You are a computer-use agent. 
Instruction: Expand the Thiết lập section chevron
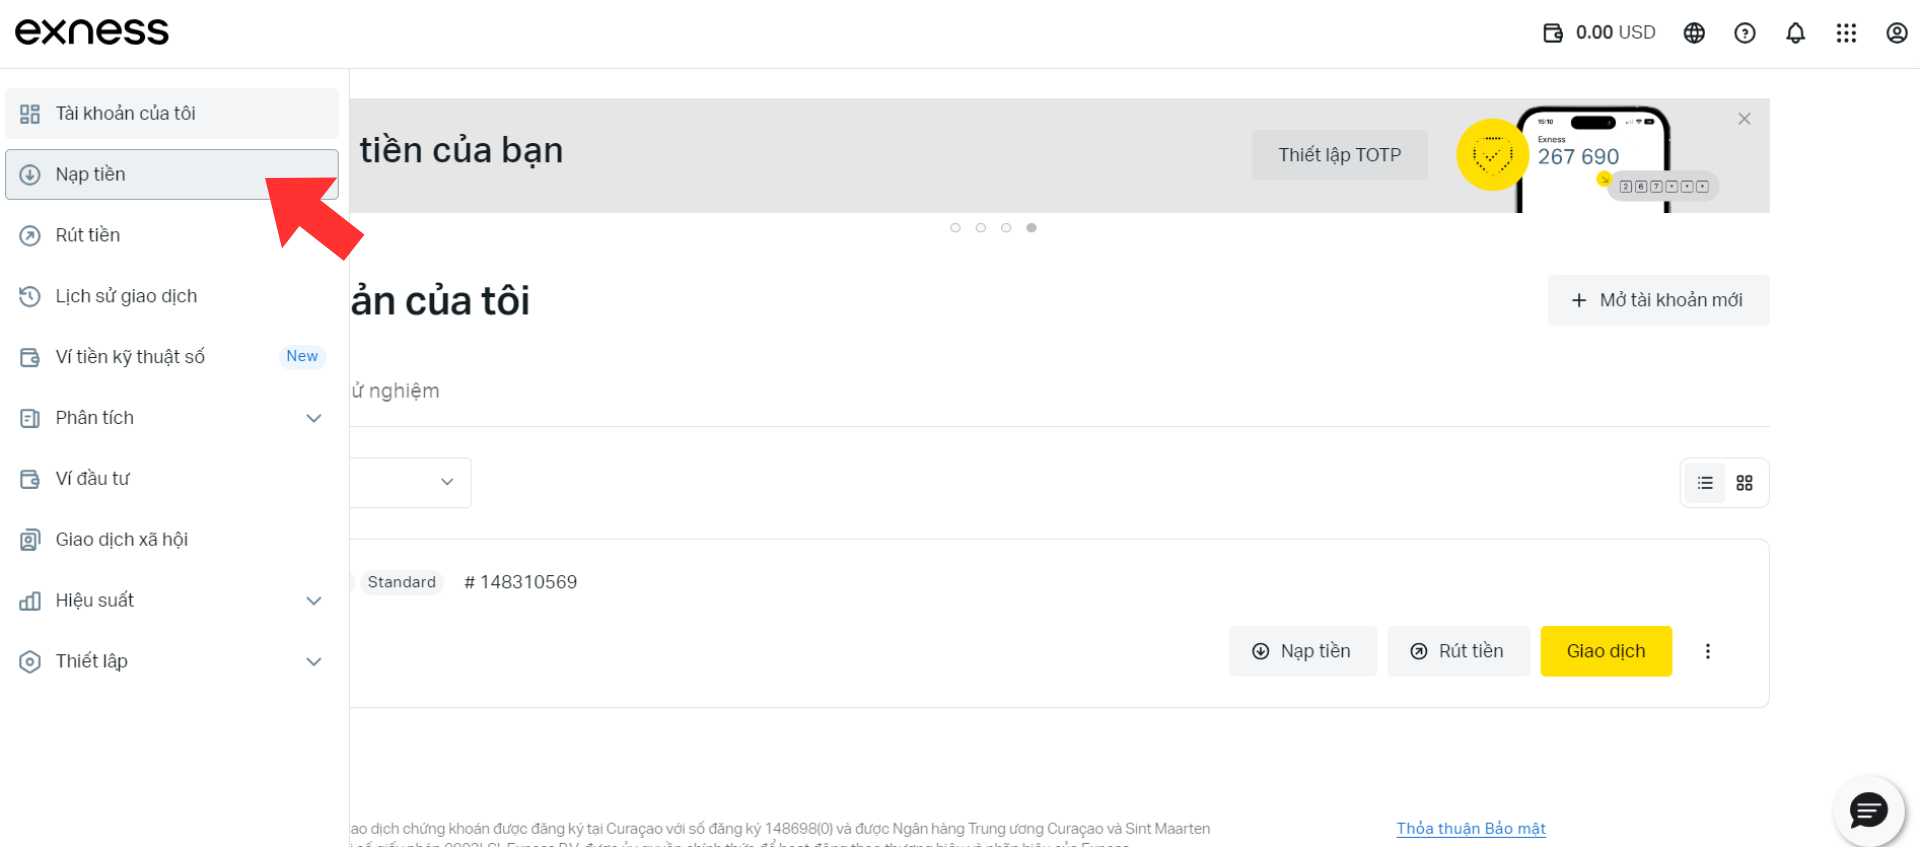pyautogui.click(x=314, y=662)
